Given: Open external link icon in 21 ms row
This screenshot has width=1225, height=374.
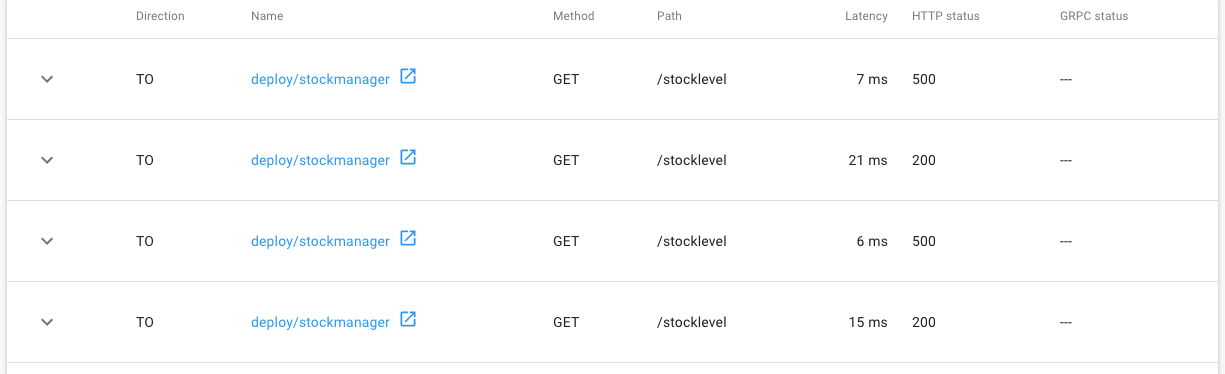Looking at the screenshot, I should pos(408,158).
